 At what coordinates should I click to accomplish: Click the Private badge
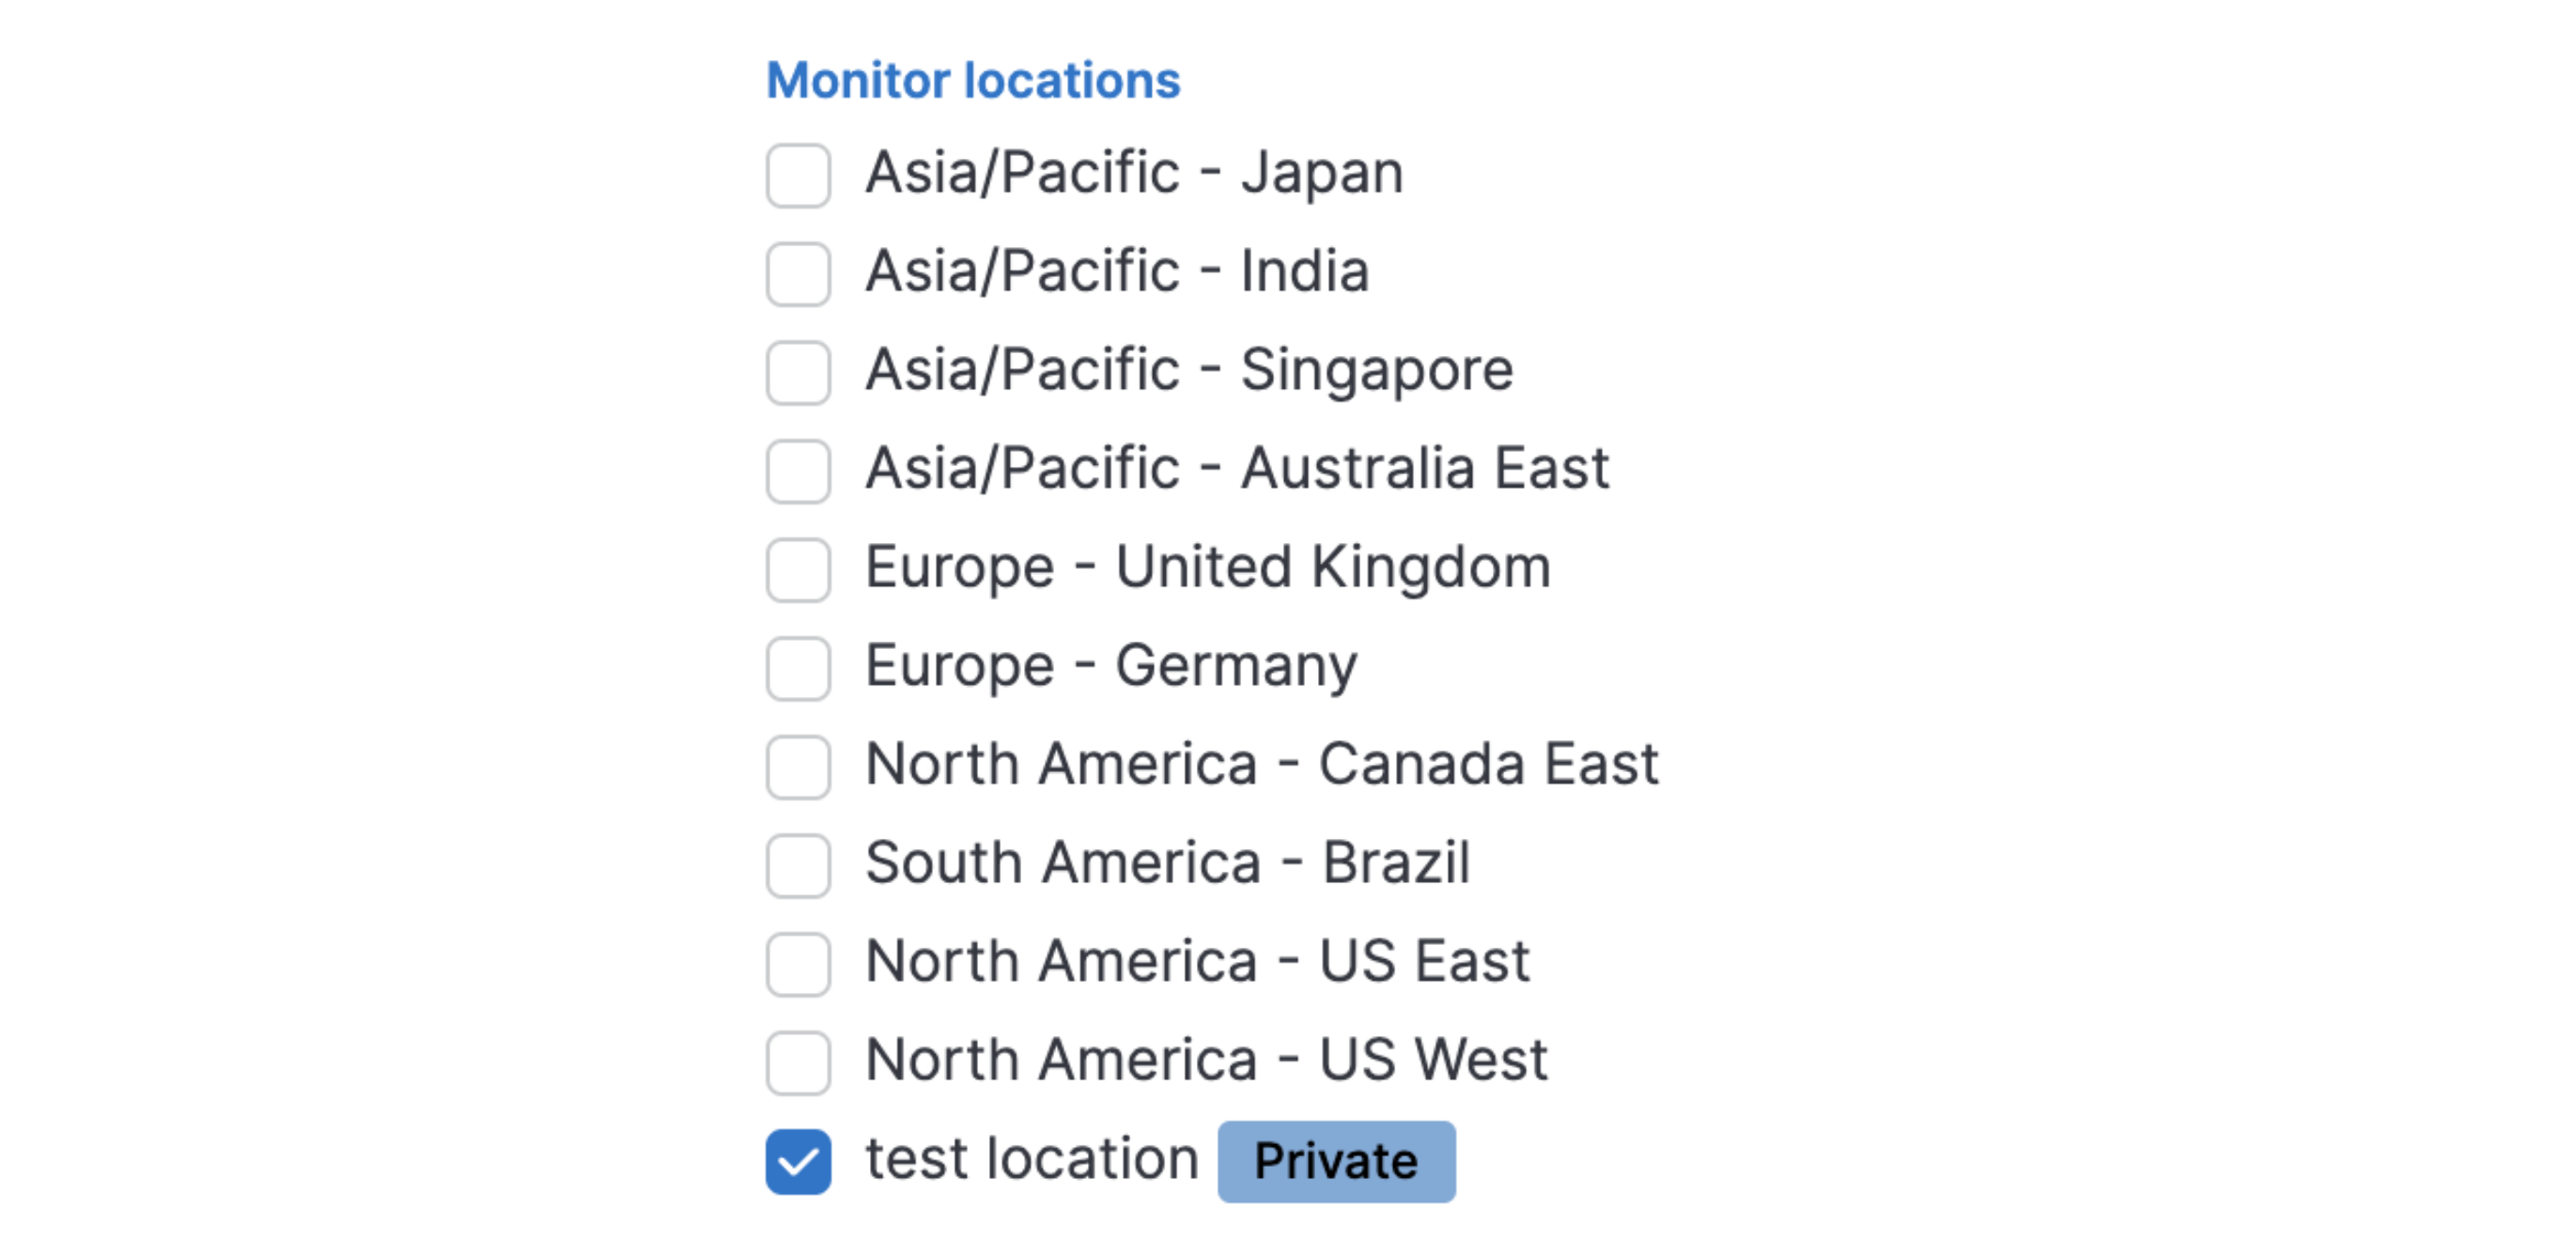1335,1160
